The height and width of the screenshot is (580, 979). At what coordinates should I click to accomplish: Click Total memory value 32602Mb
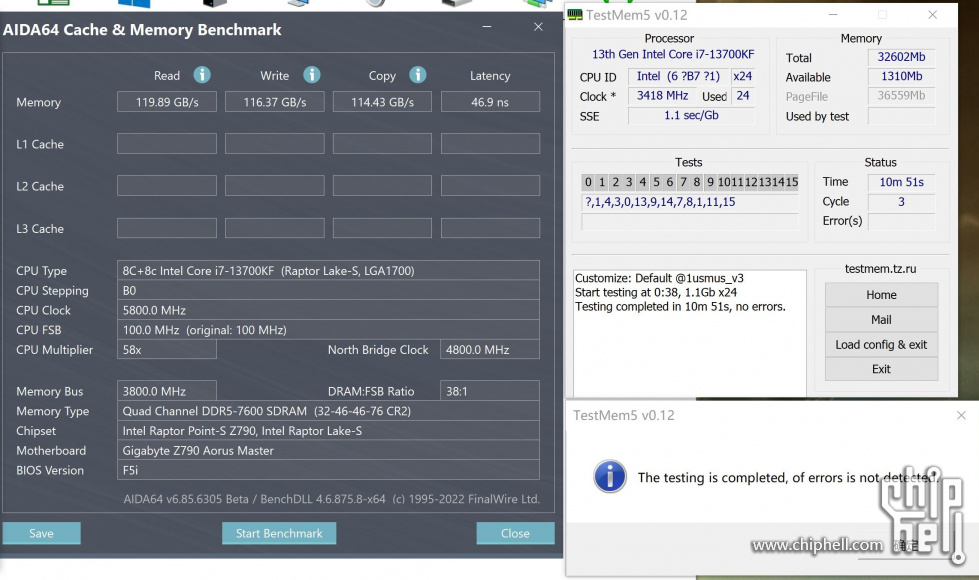(x=901, y=57)
